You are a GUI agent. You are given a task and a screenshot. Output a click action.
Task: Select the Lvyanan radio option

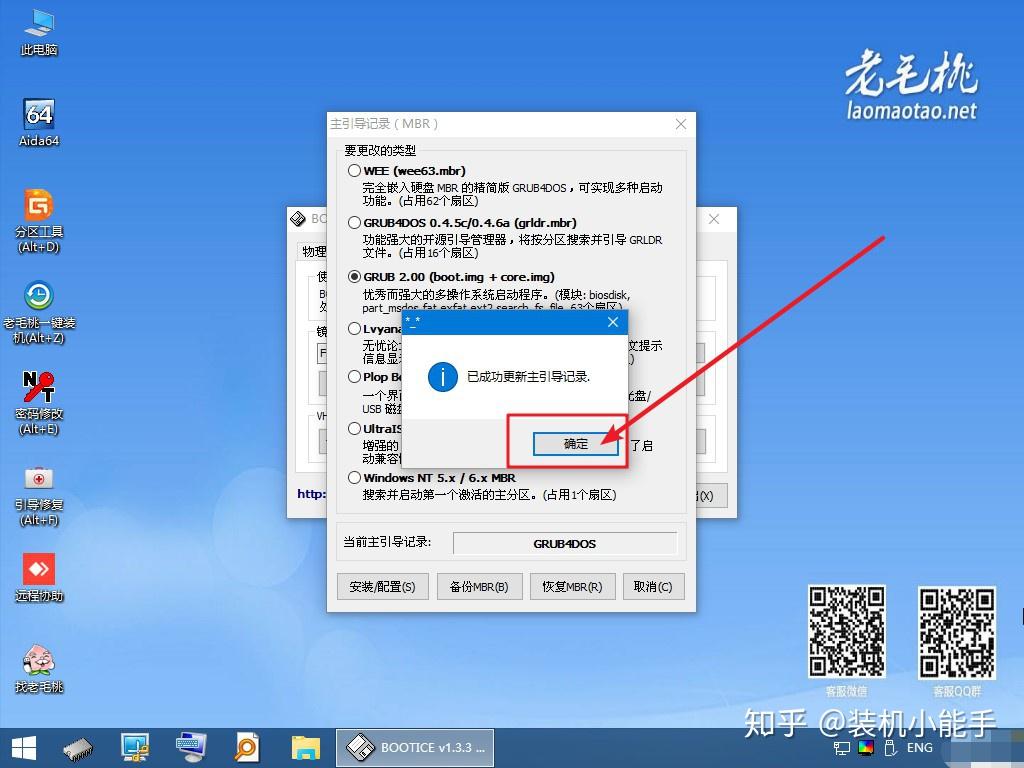pyautogui.click(x=355, y=328)
